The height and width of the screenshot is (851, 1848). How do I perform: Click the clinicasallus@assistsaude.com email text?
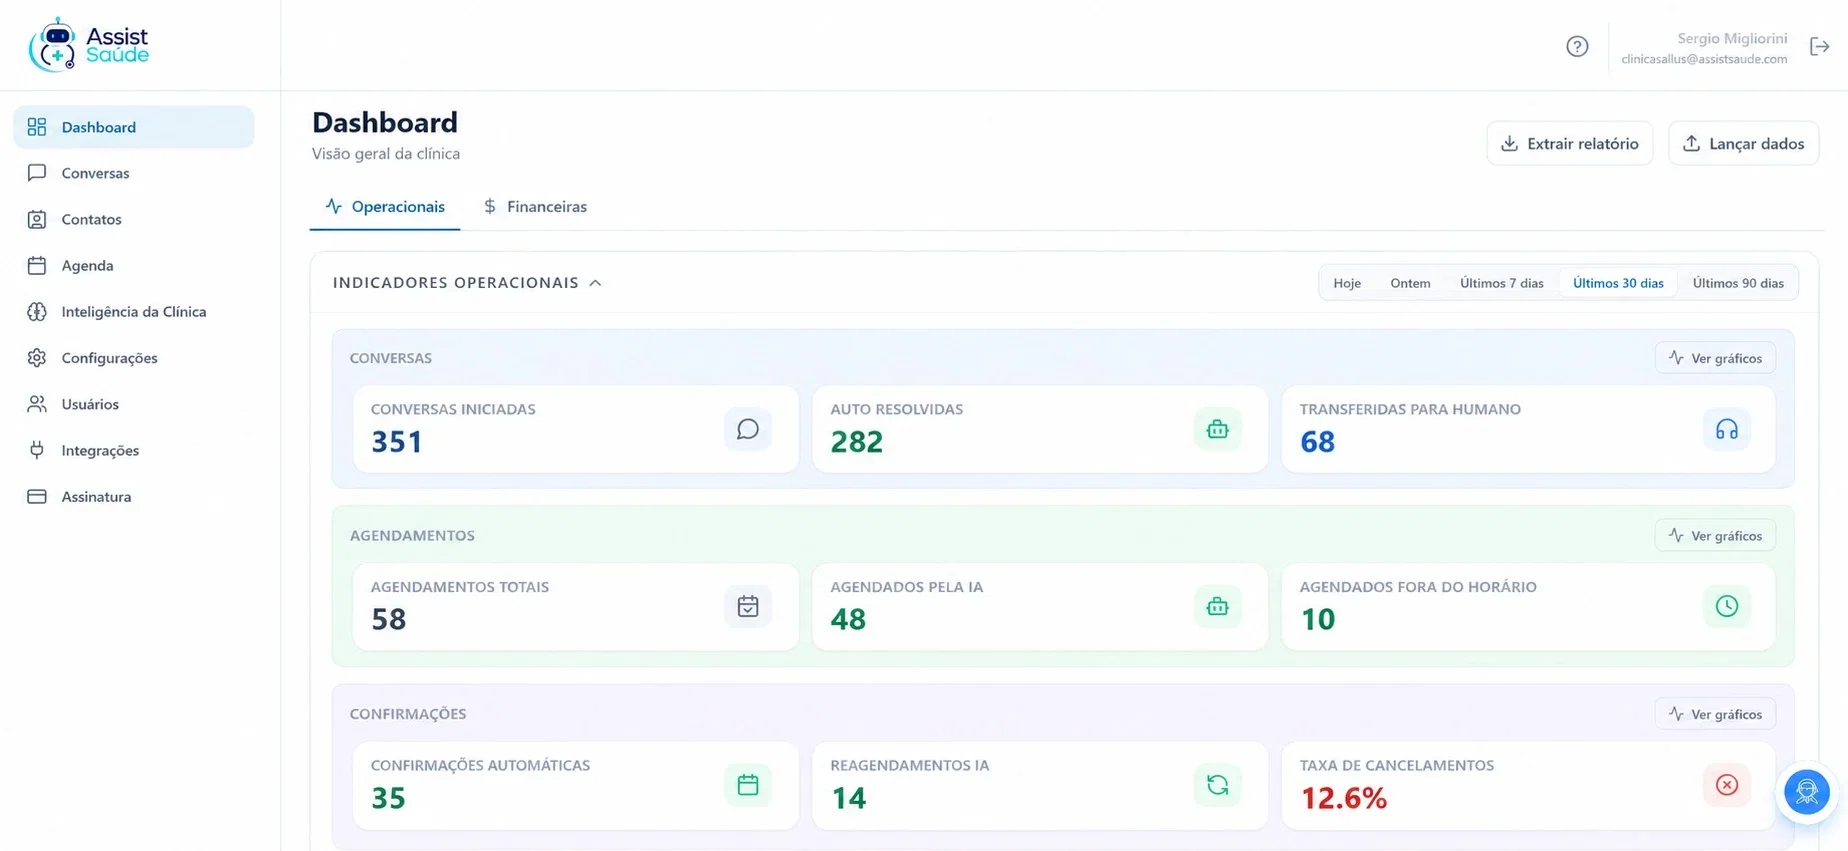[1704, 59]
